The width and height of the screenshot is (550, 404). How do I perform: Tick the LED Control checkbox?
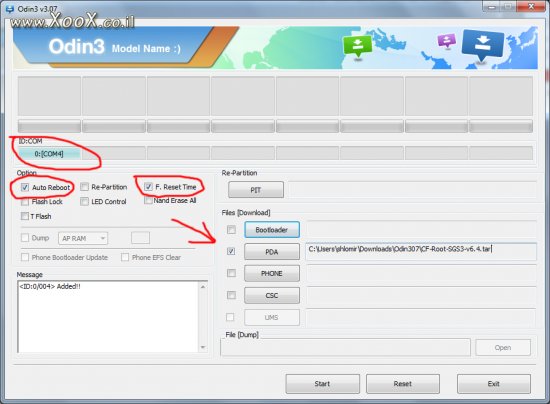tap(84, 202)
